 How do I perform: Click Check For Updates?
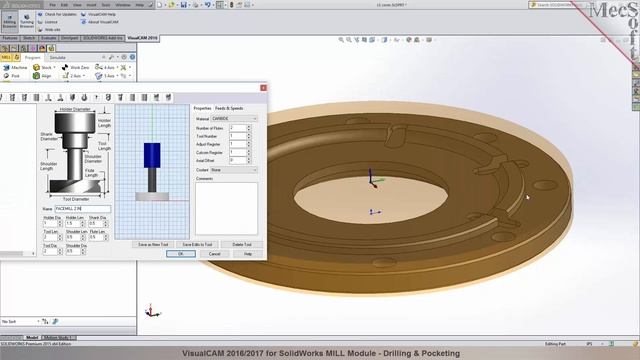coord(57,14)
